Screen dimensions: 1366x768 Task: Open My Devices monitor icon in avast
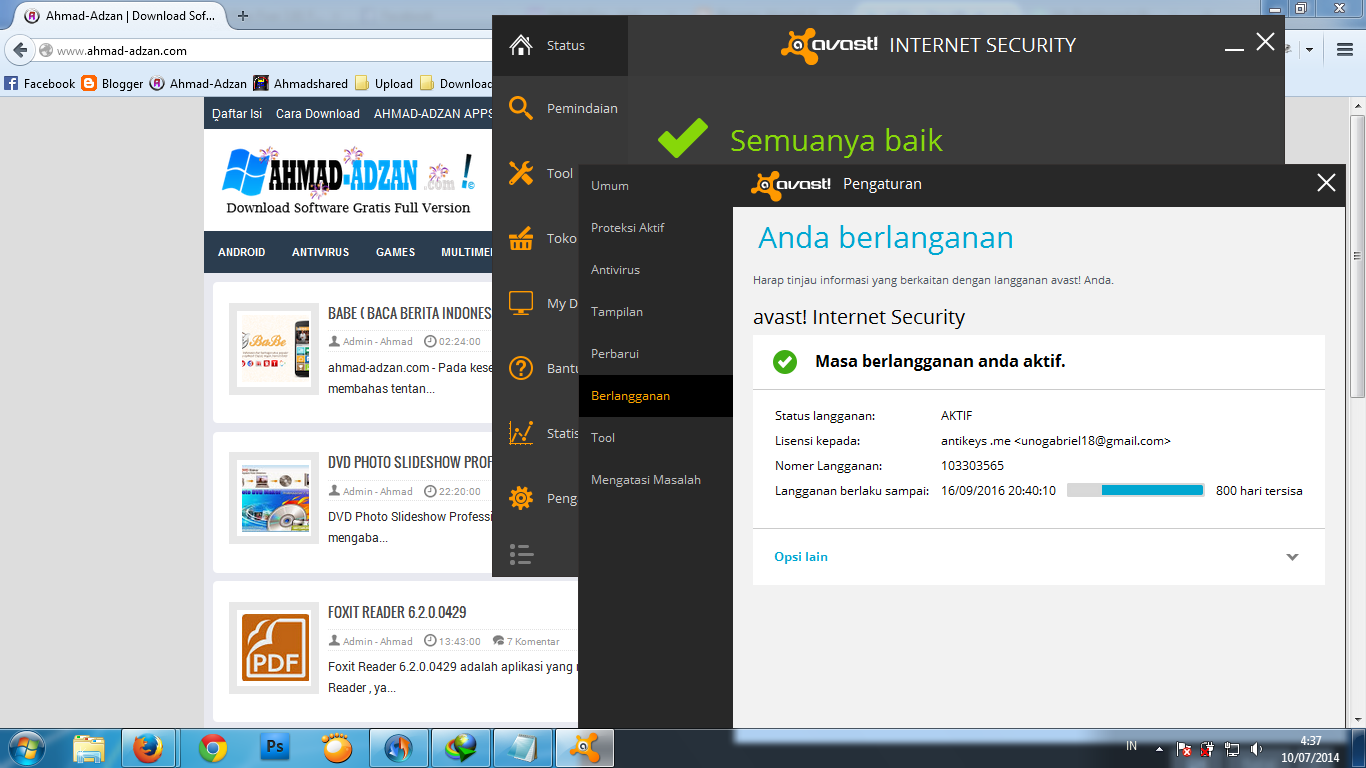tap(520, 303)
